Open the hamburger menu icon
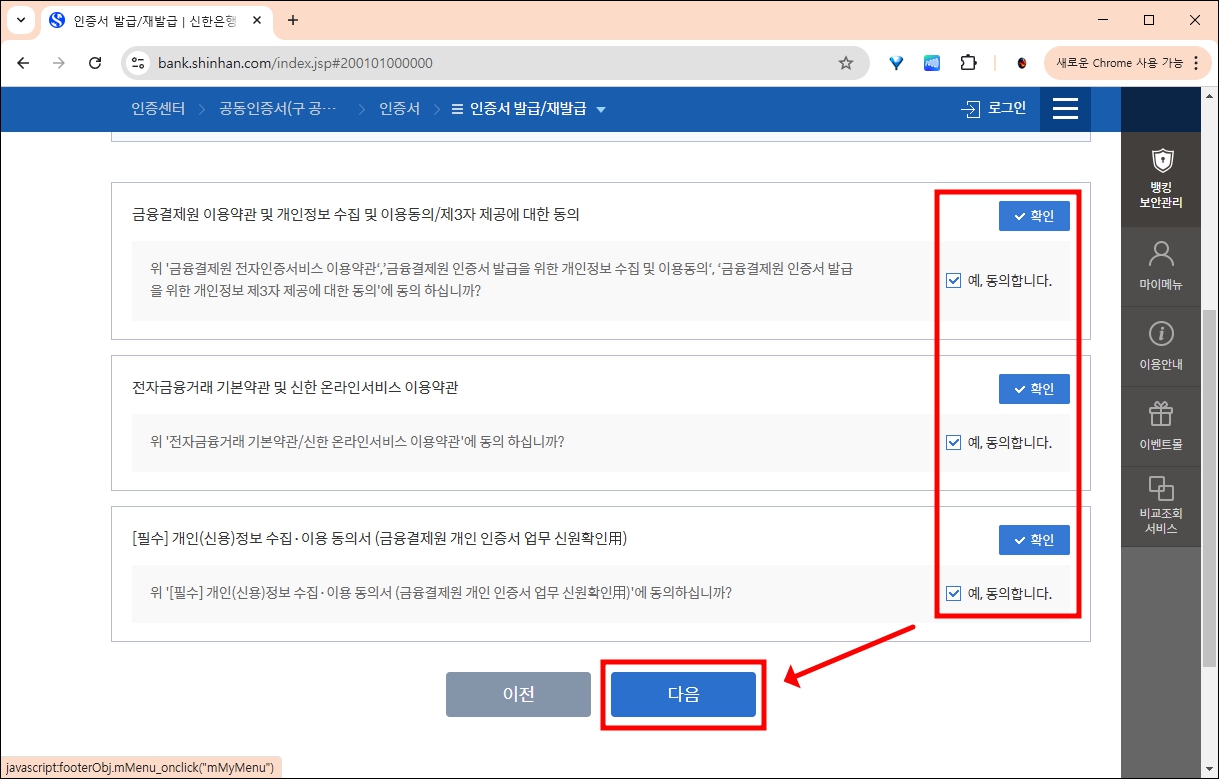 point(1065,109)
